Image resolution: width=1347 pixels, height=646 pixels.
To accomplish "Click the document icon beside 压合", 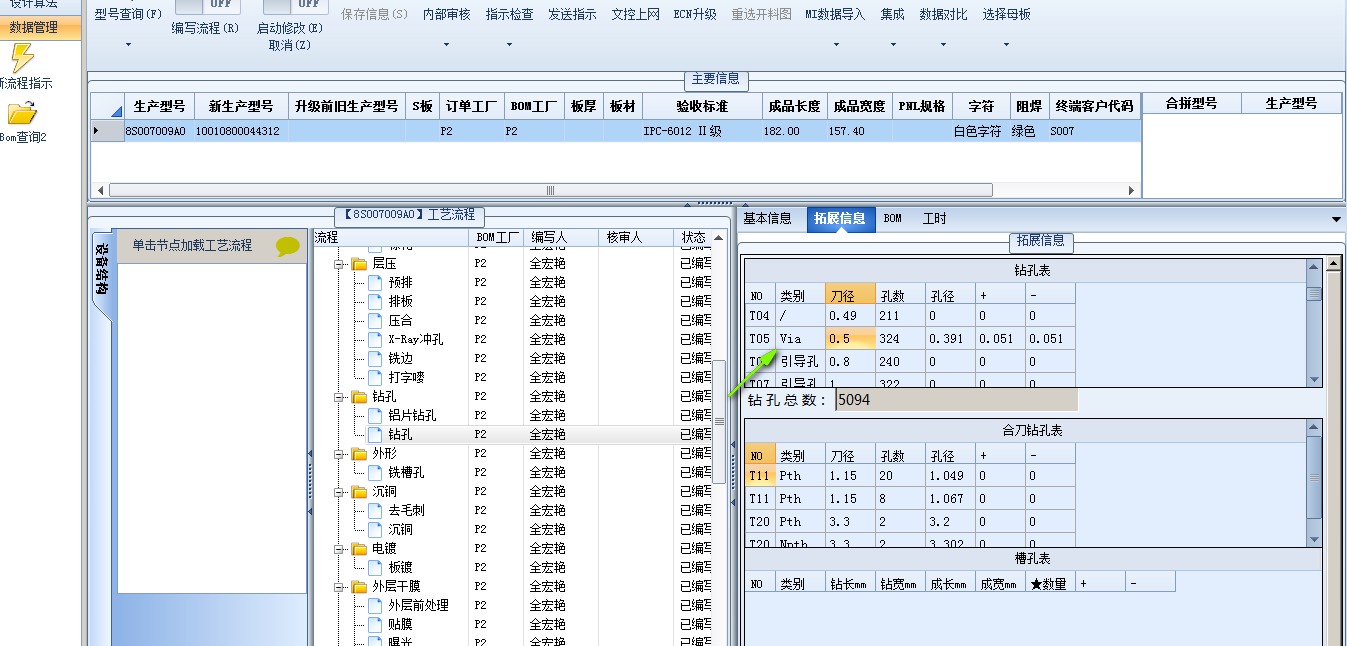I will (375, 321).
